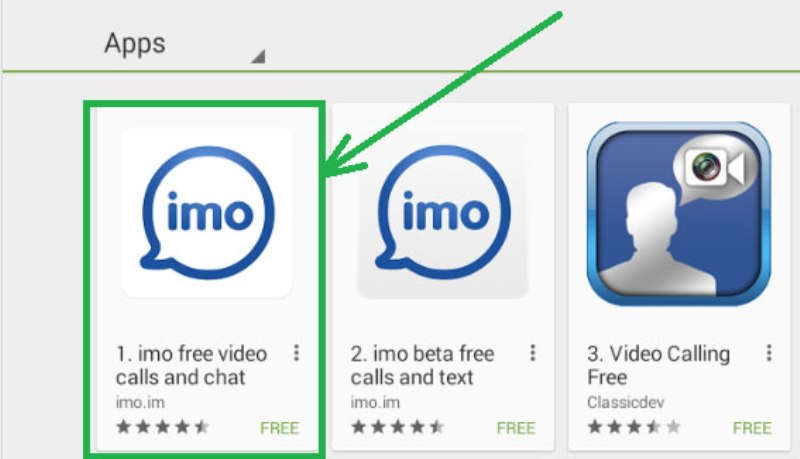The image size is (800, 459).
Task: Tap FREE price on Video Calling Free
Action: click(x=752, y=428)
